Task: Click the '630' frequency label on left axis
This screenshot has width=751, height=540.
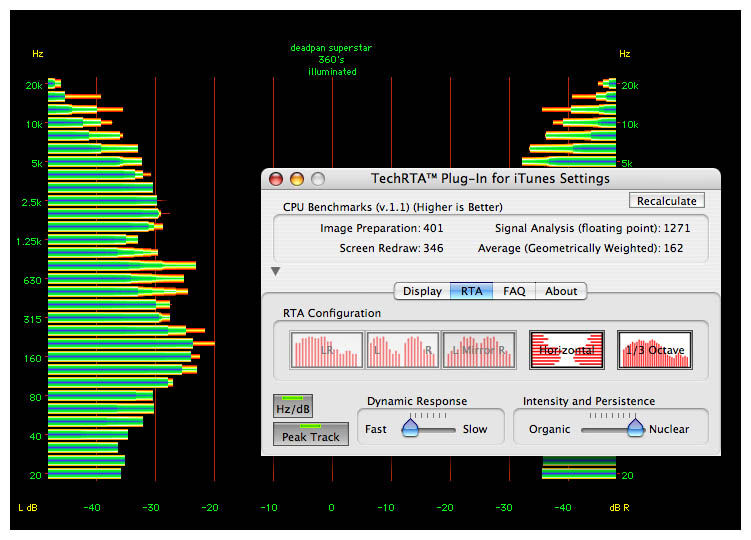Action: [33, 280]
